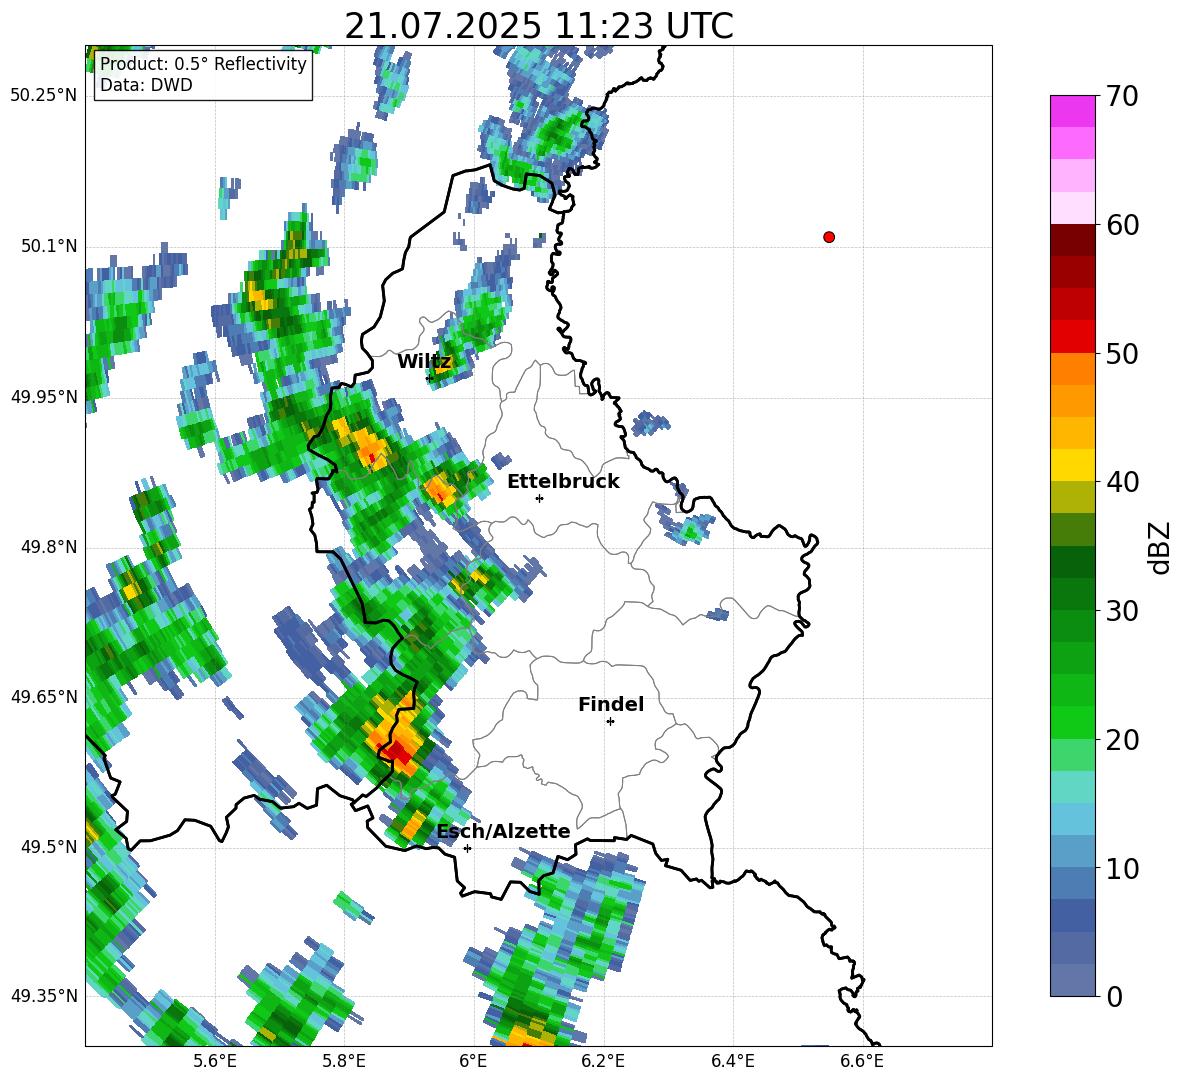Click the red dot marker east of Luxembourg
Image resolution: width=1184 pixels, height=1081 pixels.
828,237
